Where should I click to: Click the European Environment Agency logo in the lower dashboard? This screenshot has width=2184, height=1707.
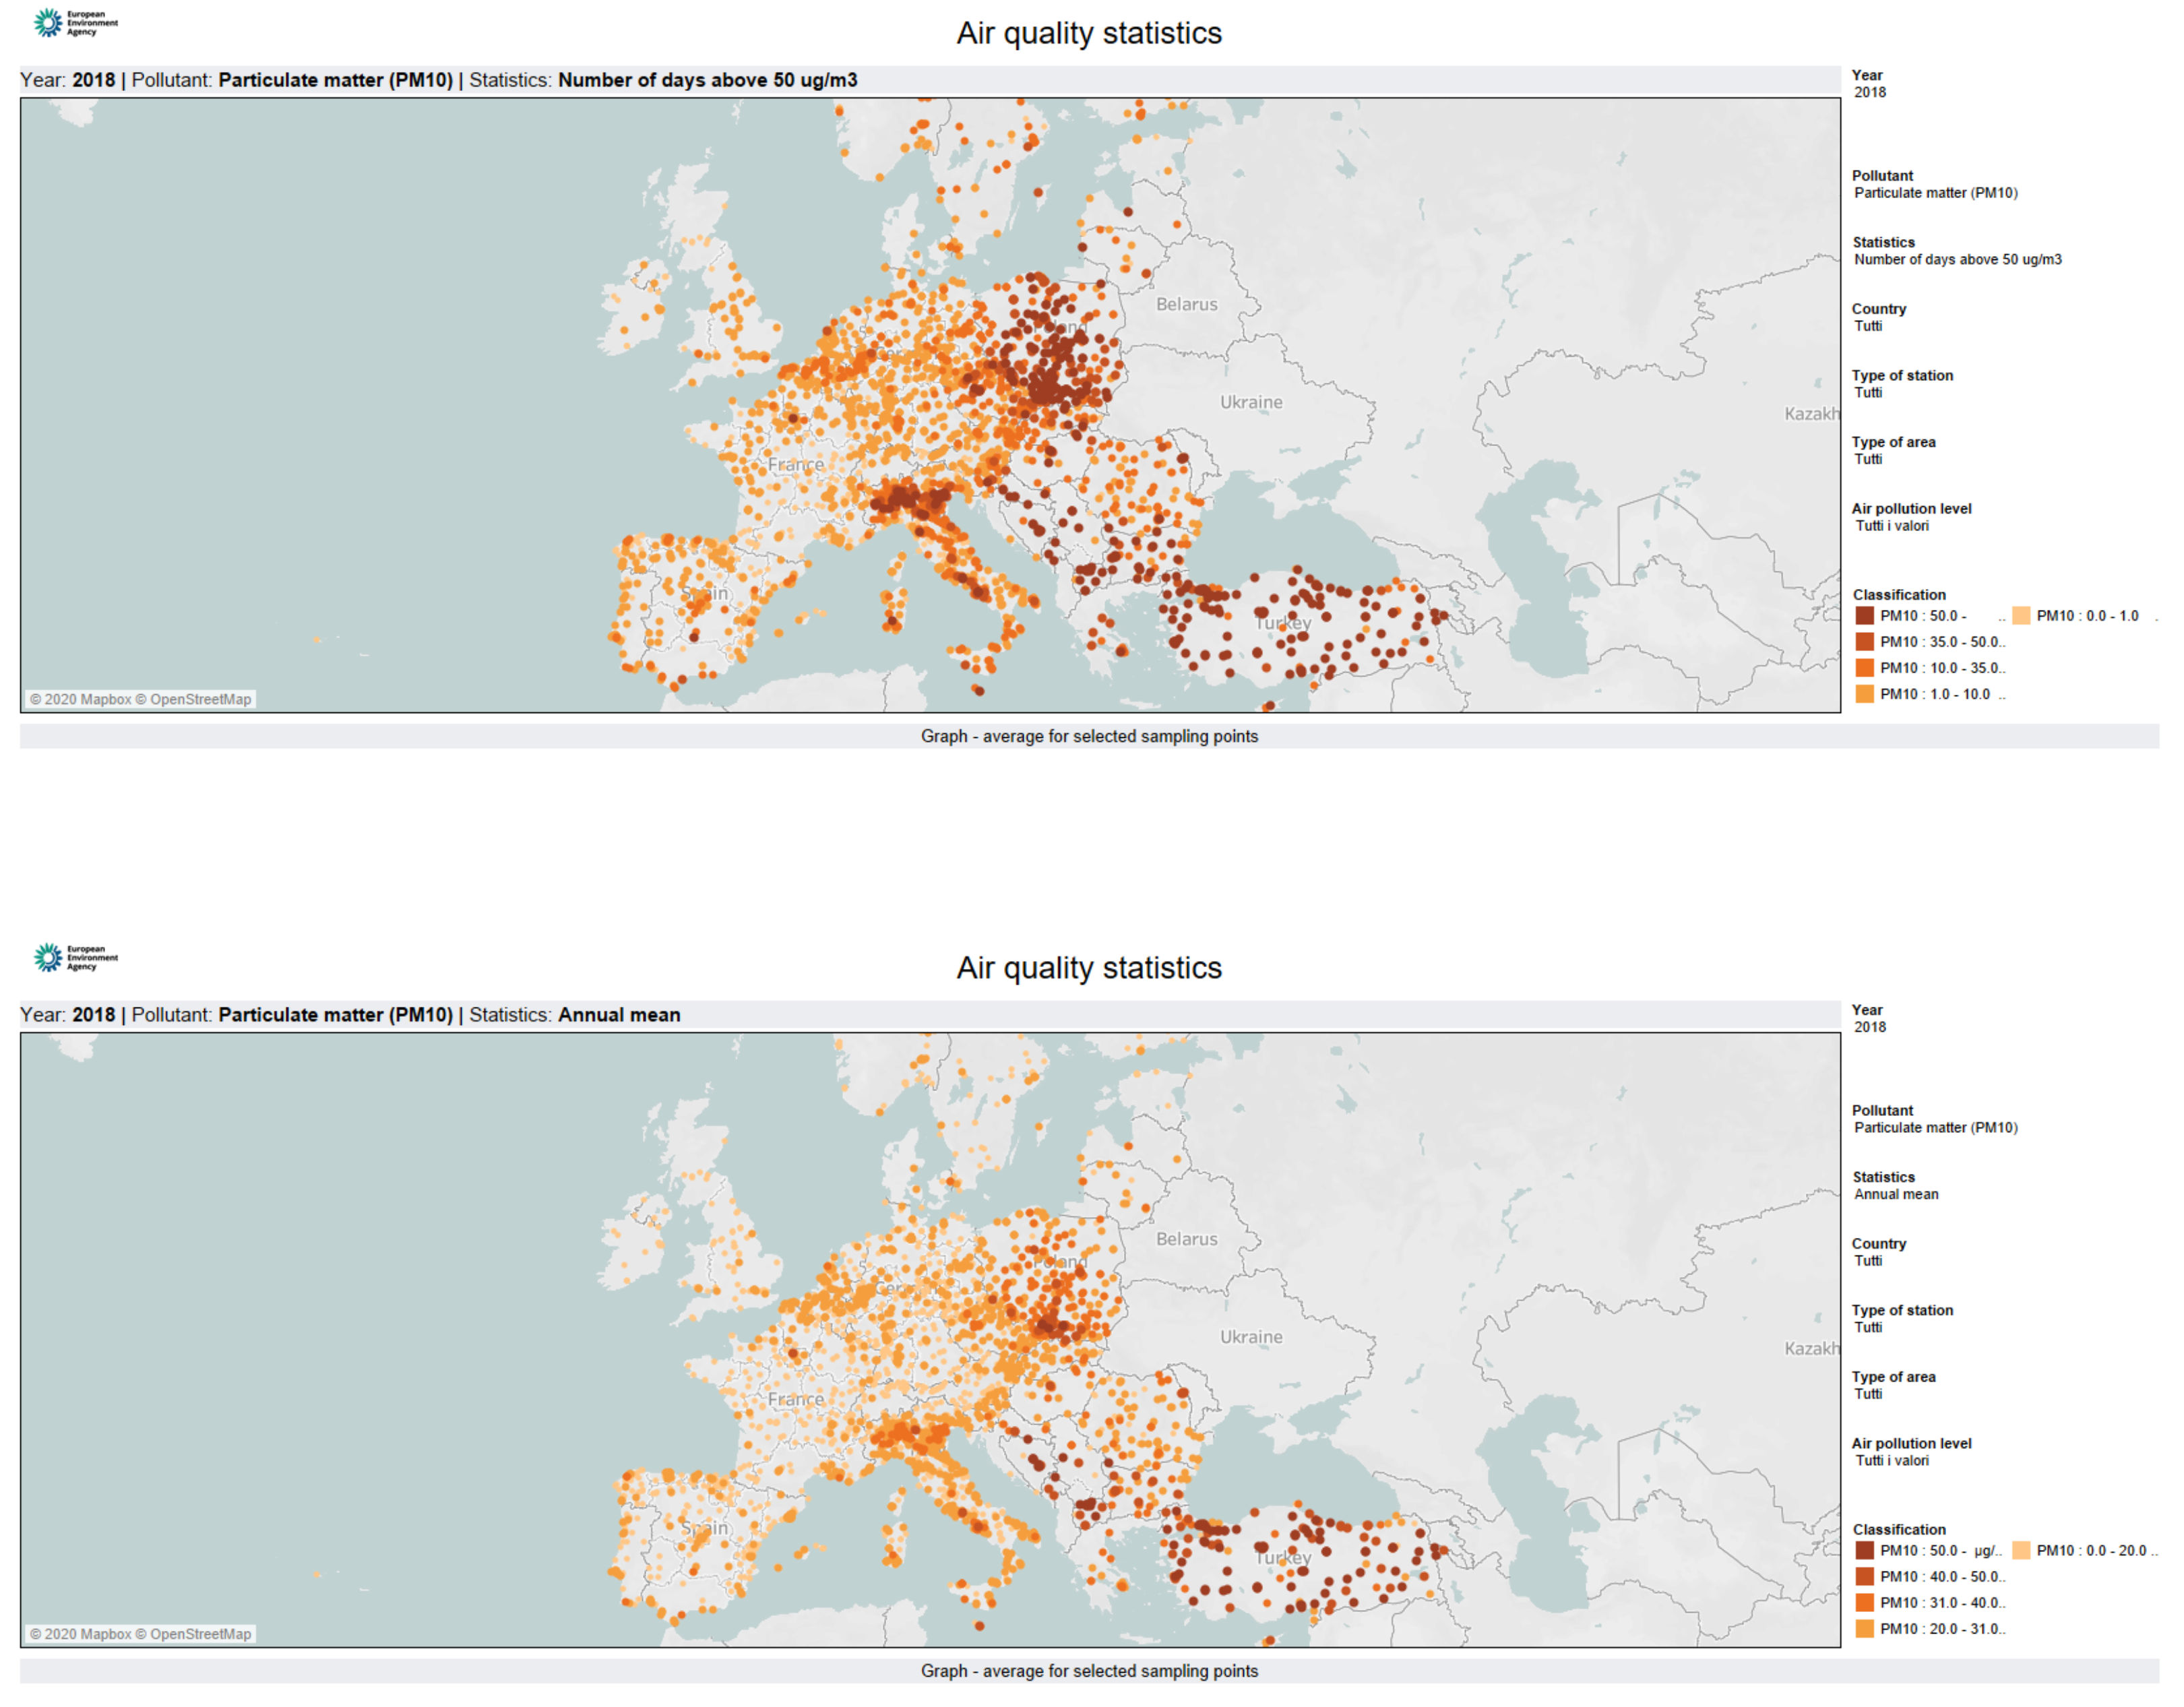click(75, 957)
